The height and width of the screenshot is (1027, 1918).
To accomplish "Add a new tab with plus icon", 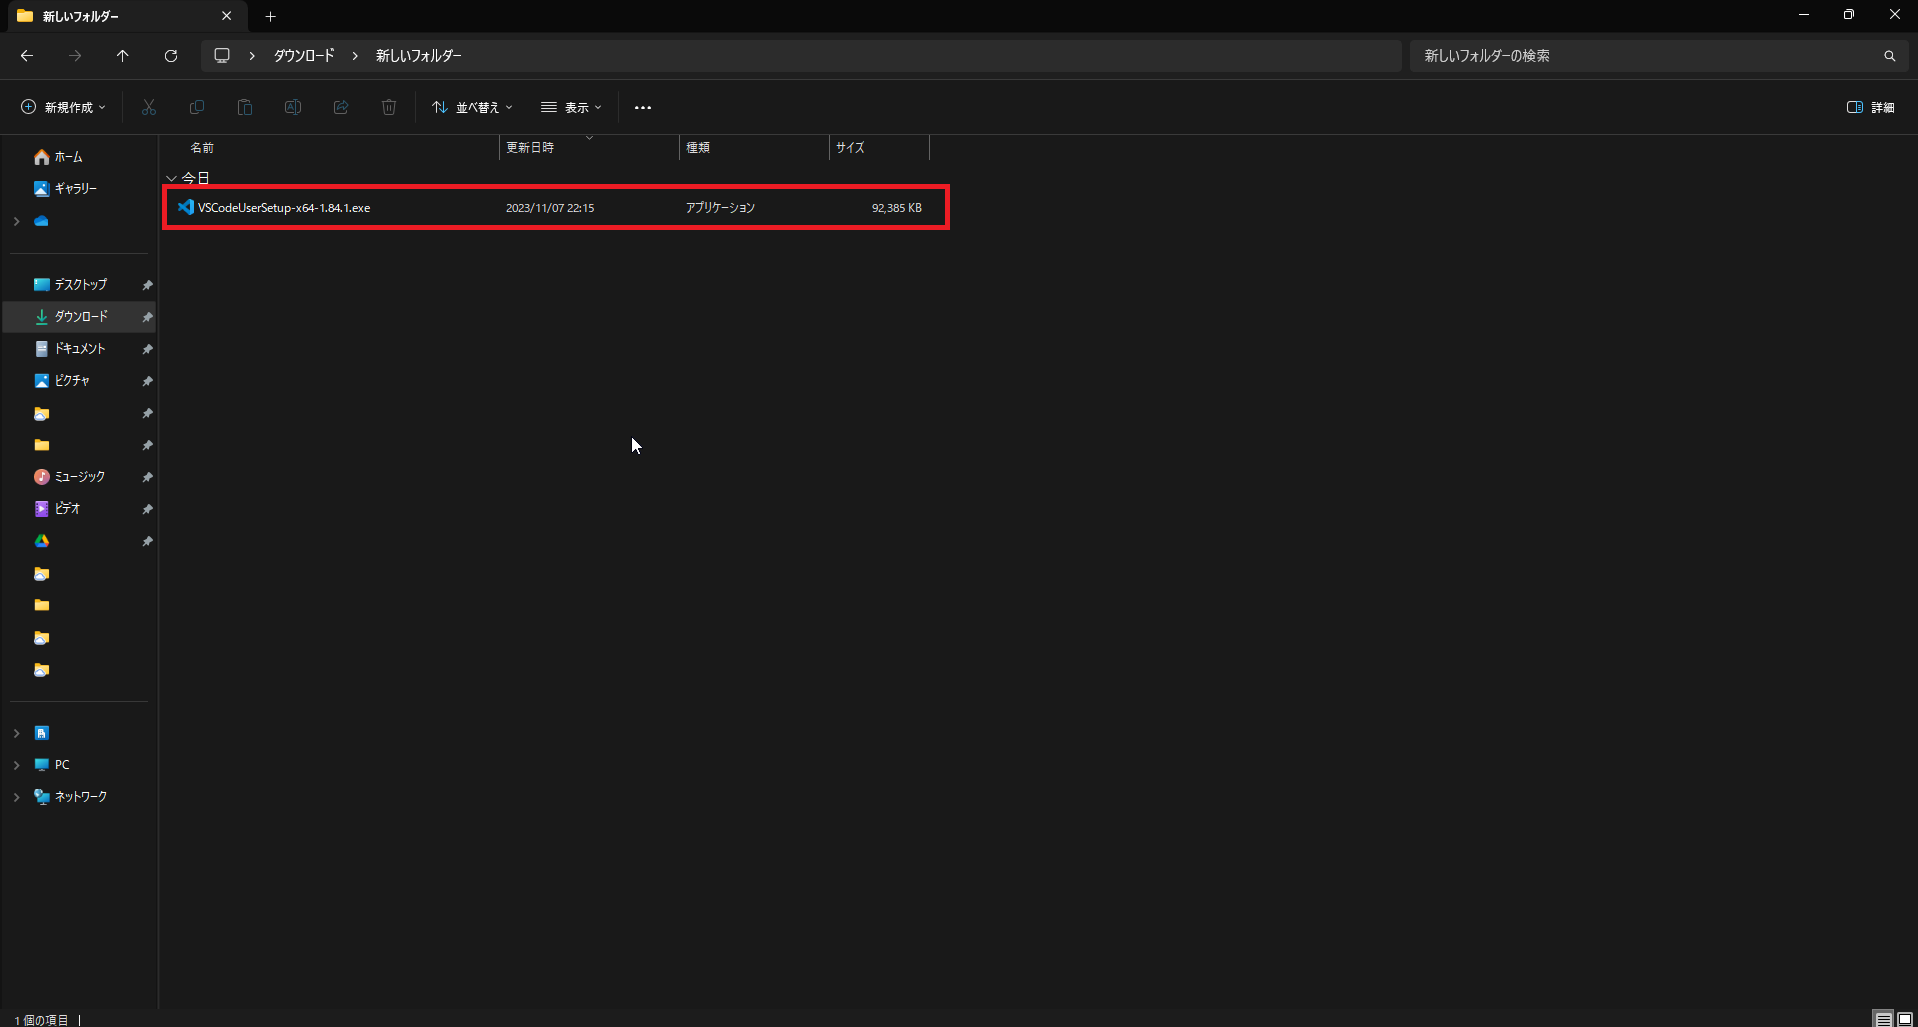I will tap(270, 16).
